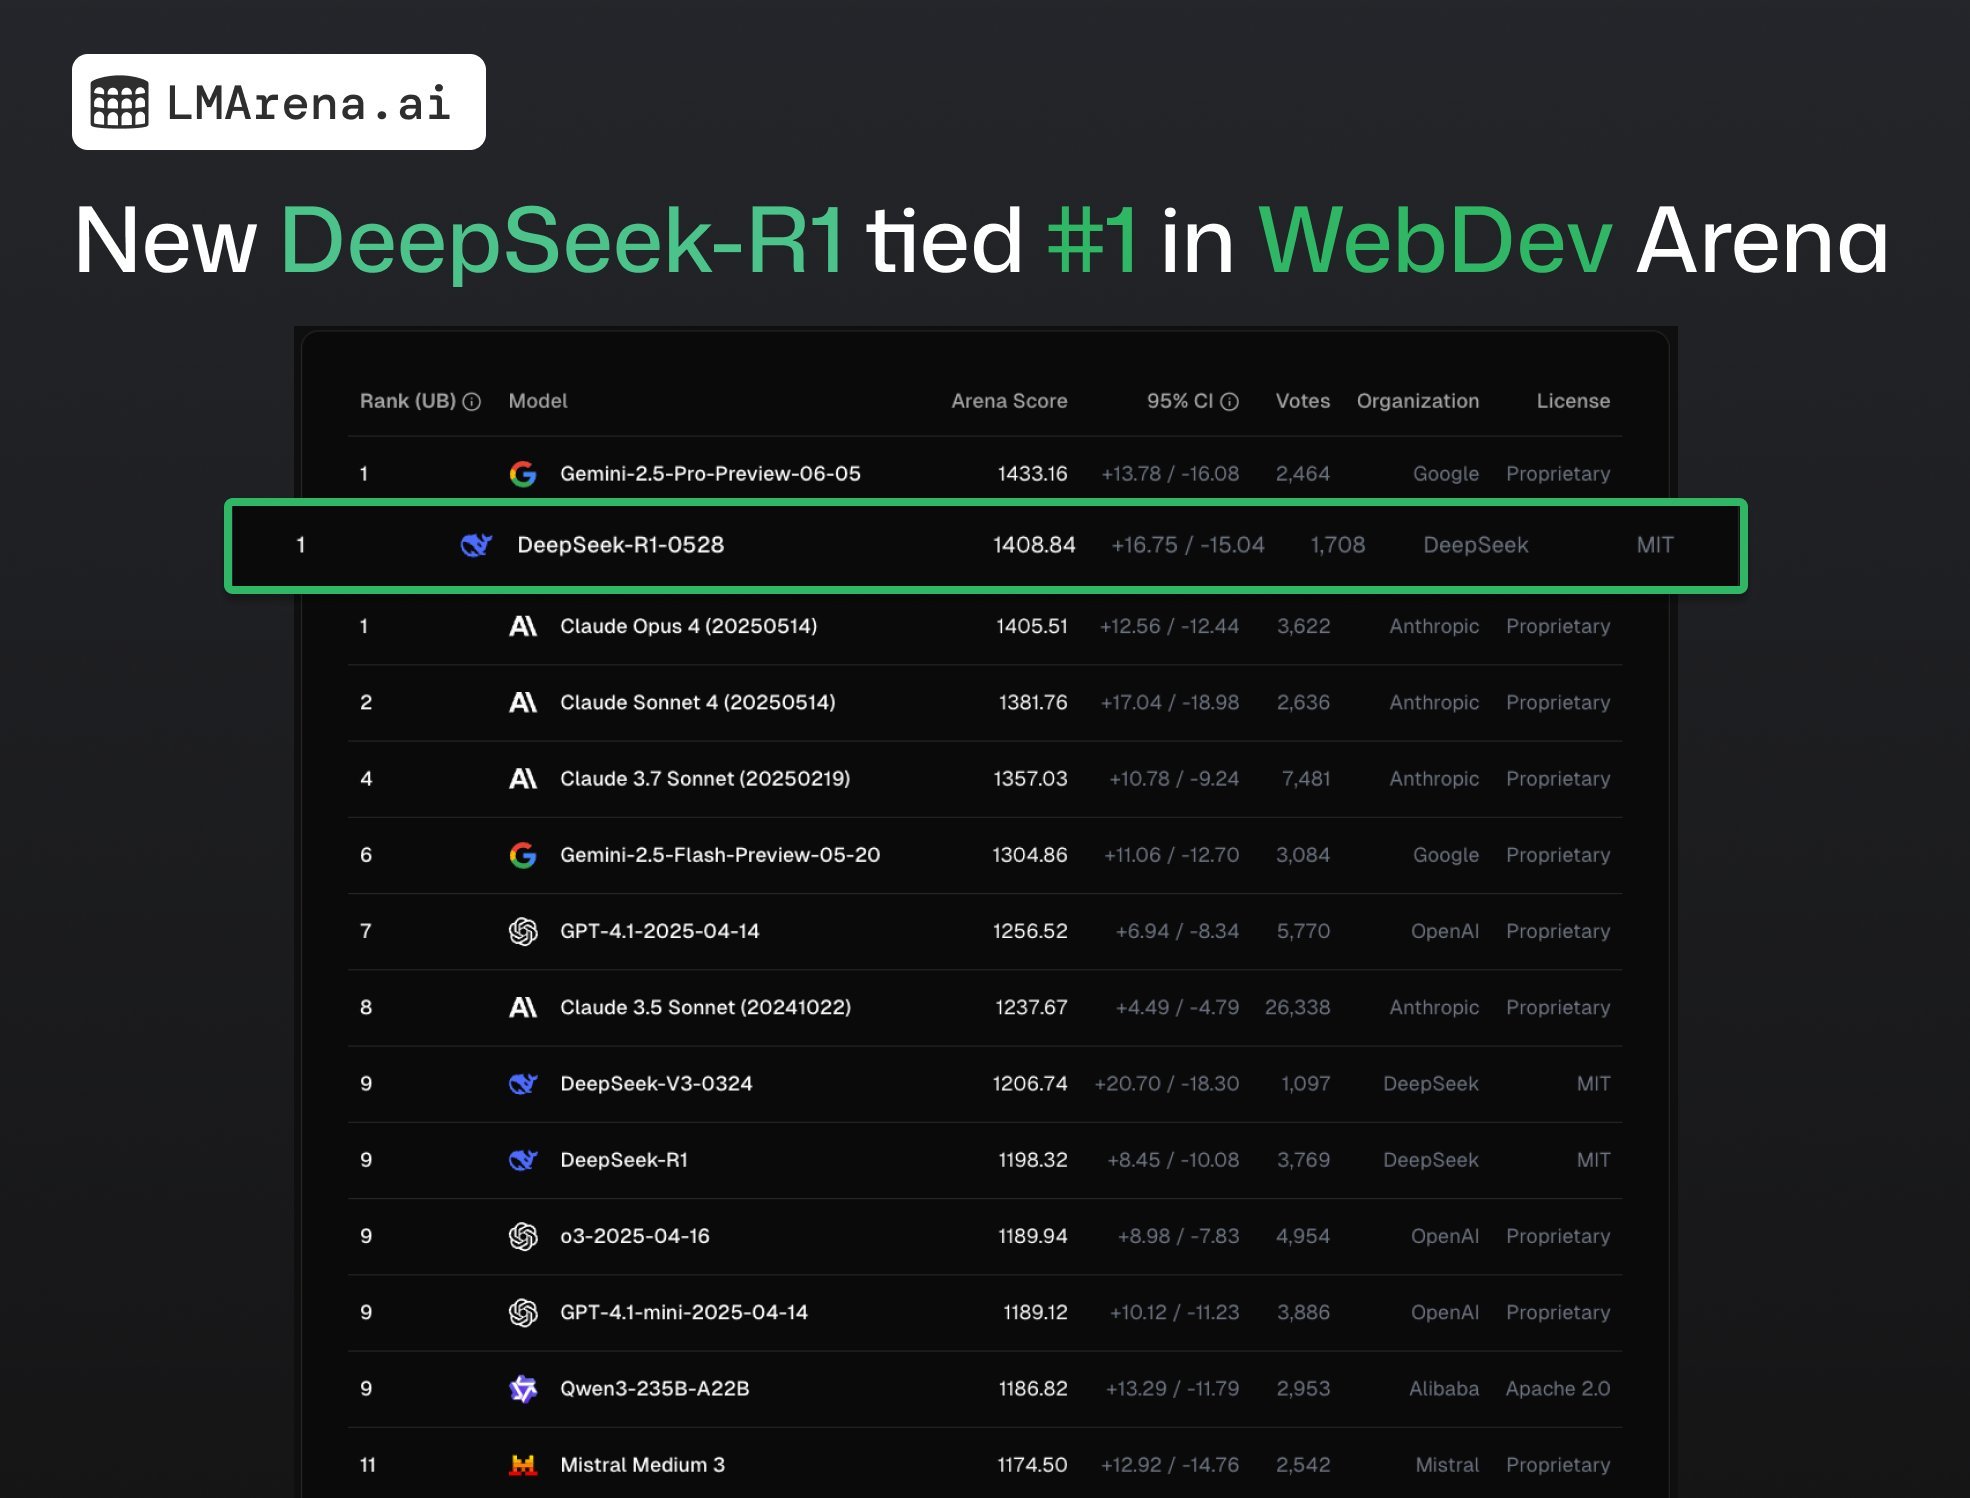Open the info tooltip beside 95% CI
Image resolution: width=1970 pixels, height=1498 pixels.
pyautogui.click(x=1229, y=400)
